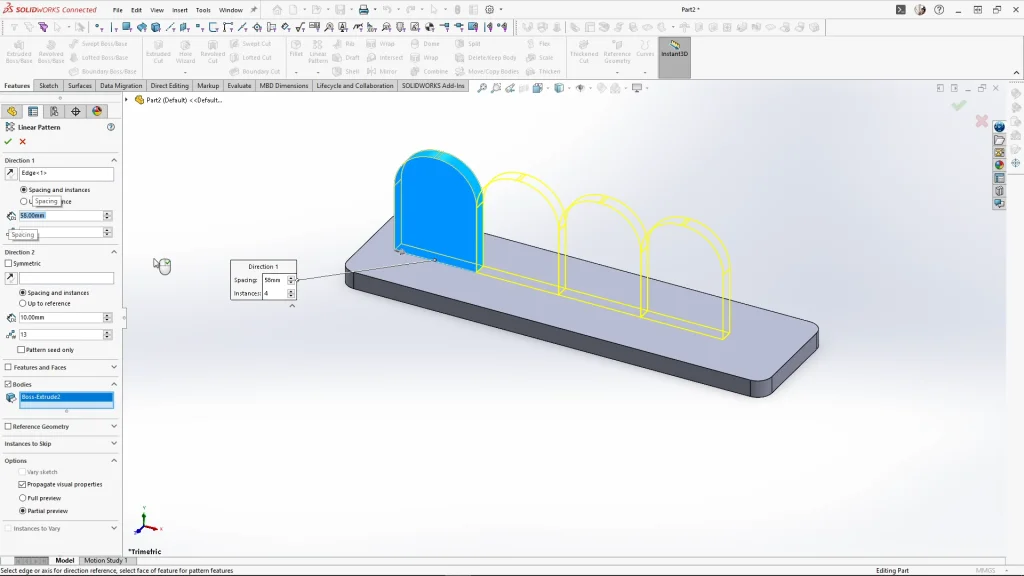Image resolution: width=1024 pixels, height=576 pixels.
Task: Switch to the ConfigurationManager panel icon
Action: [54, 111]
